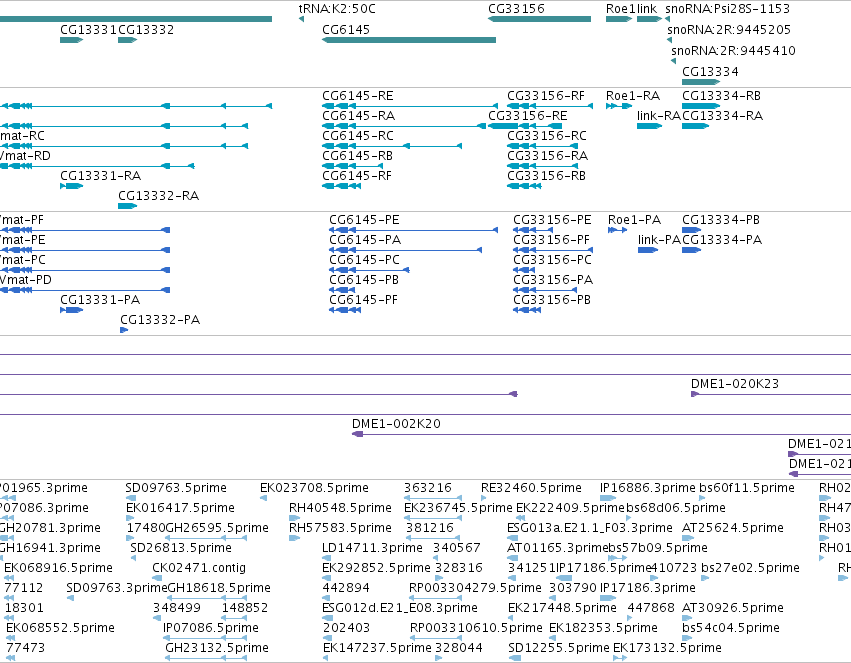Click transcript label CG6145-RA

click(x=358, y=116)
